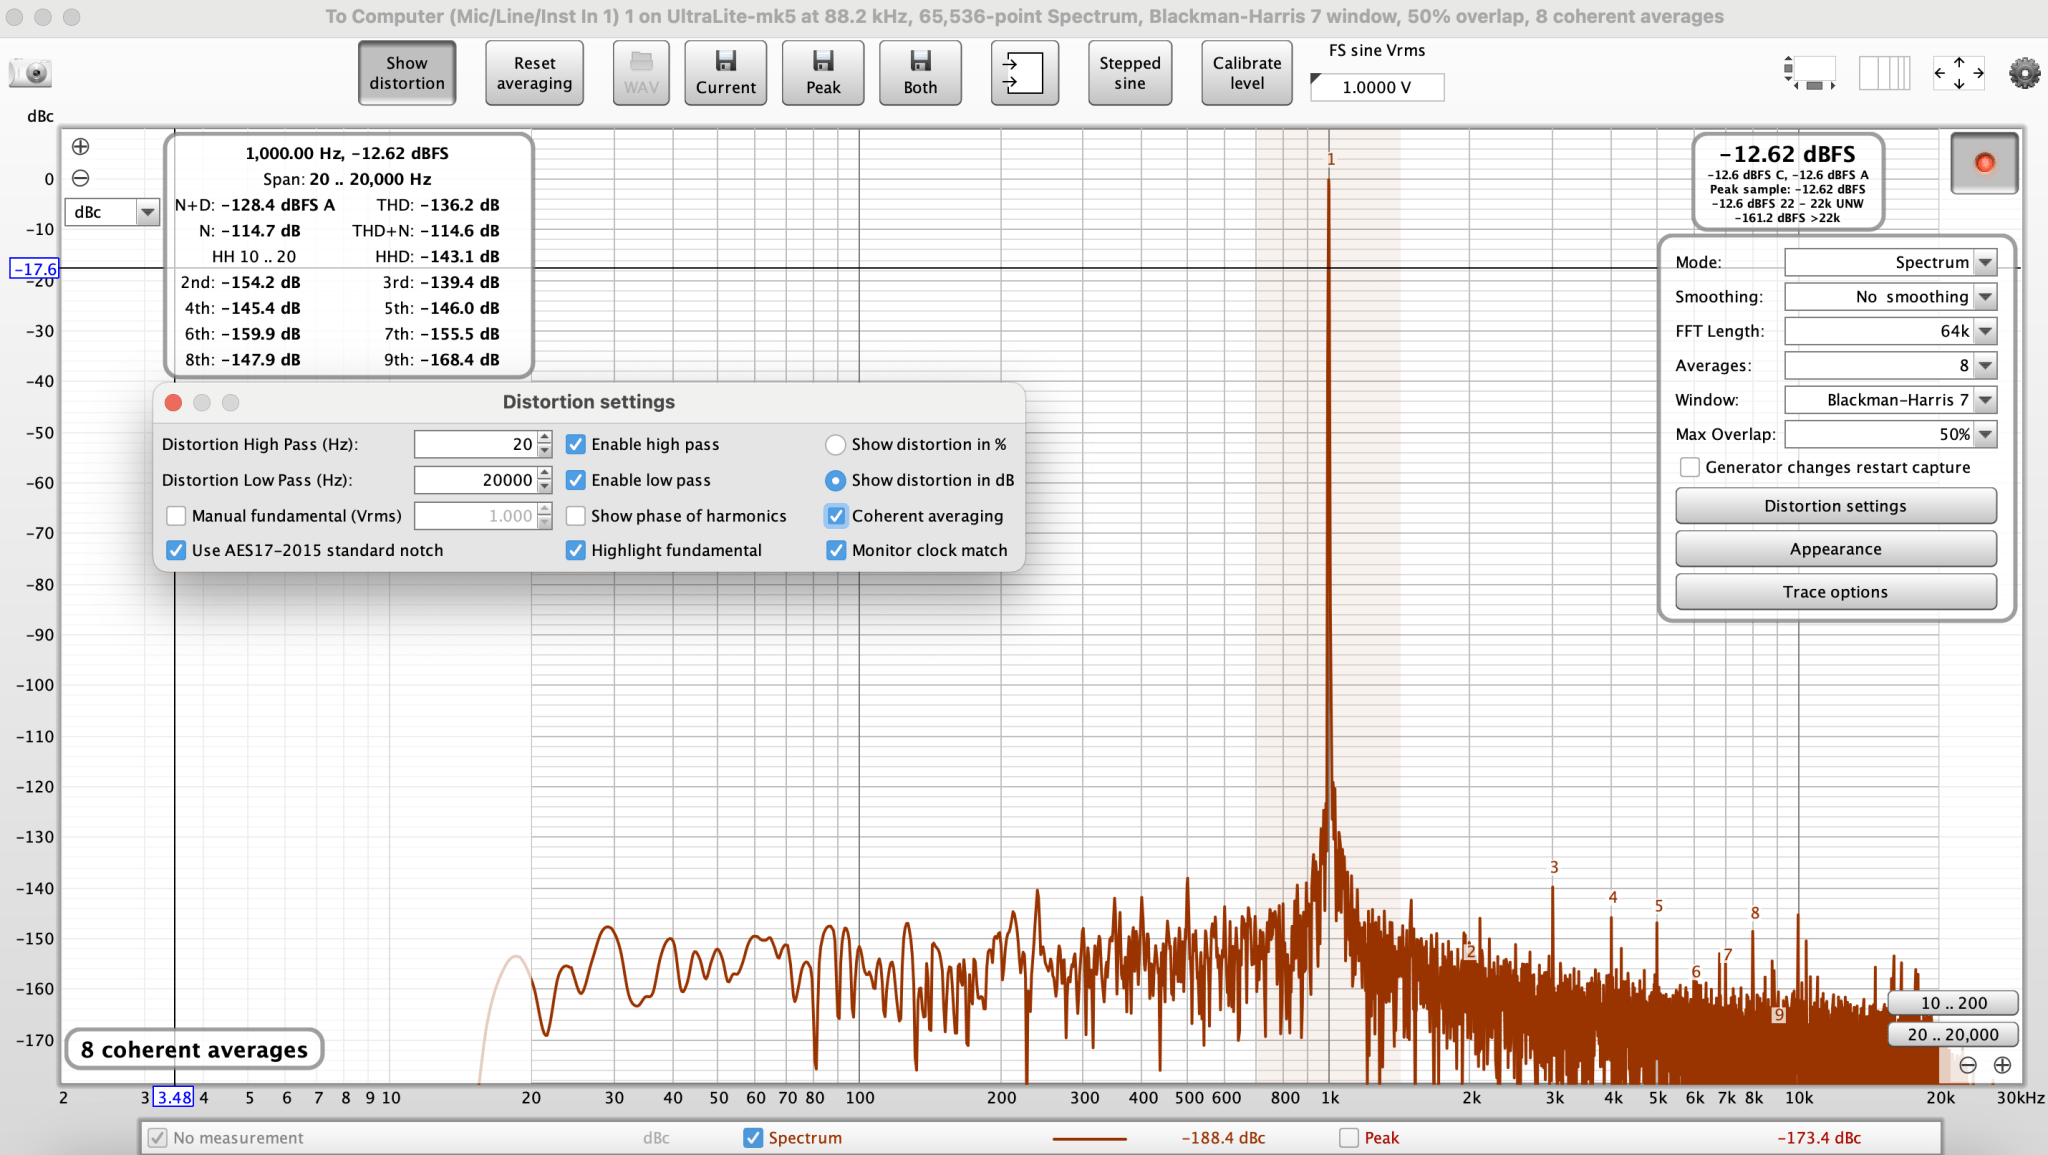Toggle the Show distortion button
Image resolution: width=2048 pixels, height=1155 pixels.
pyautogui.click(x=407, y=73)
